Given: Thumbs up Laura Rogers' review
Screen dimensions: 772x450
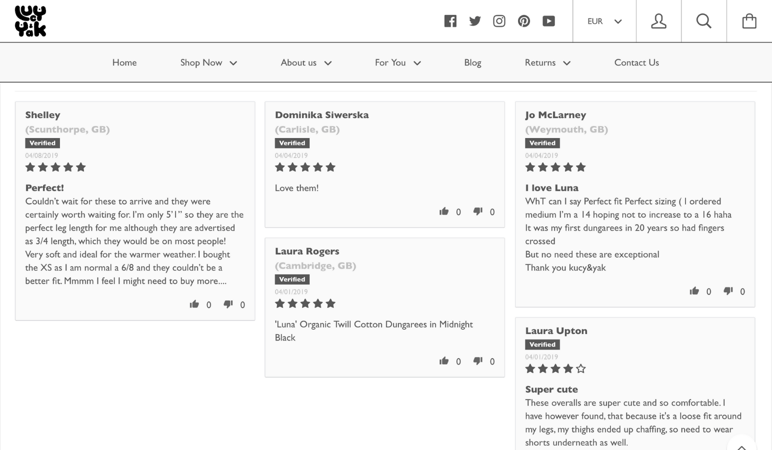Looking at the screenshot, I should click(444, 361).
